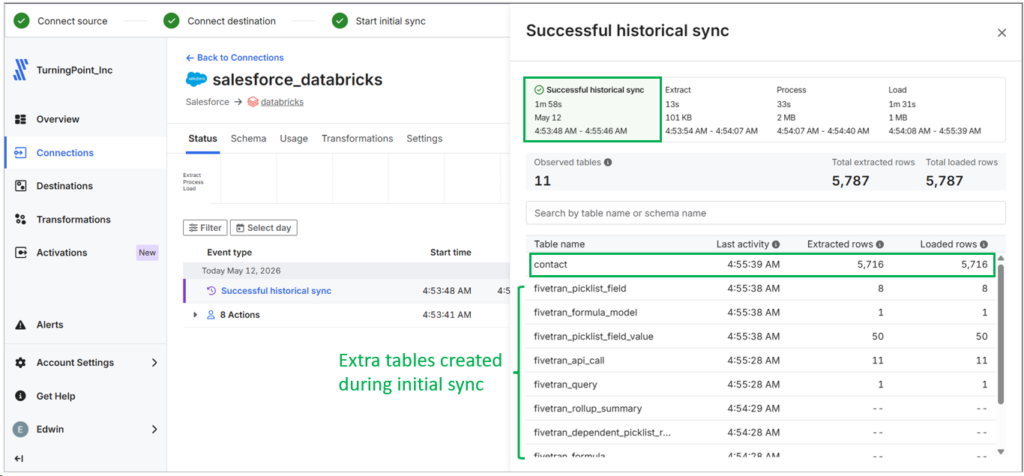Click the Connect source step label
This screenshot has width=1024, height=476.
click(72, 21)
